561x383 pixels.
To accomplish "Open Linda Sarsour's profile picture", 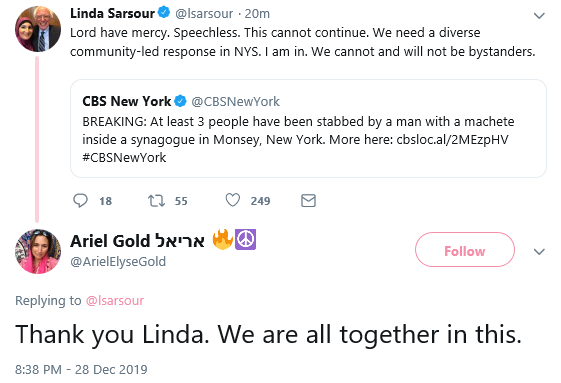I will (x=38, y=29).
